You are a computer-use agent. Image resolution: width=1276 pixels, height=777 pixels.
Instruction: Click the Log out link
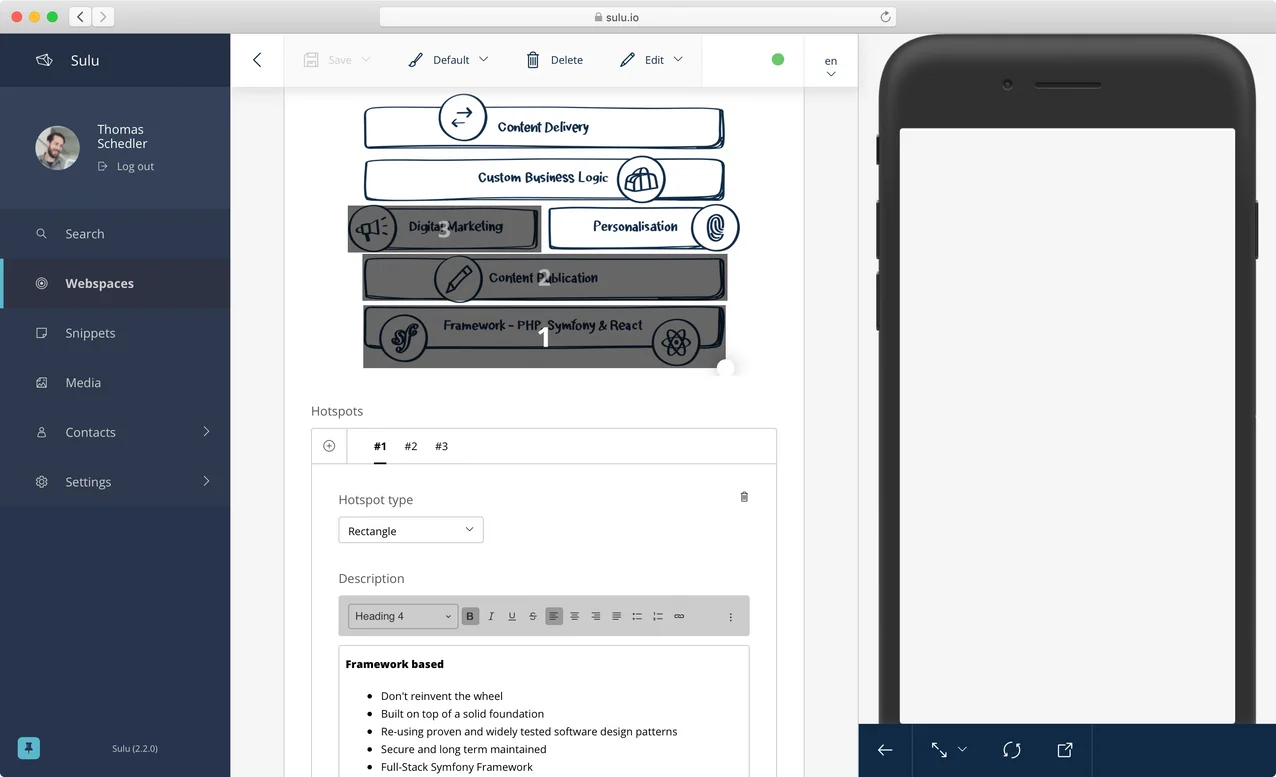point(135,167)
